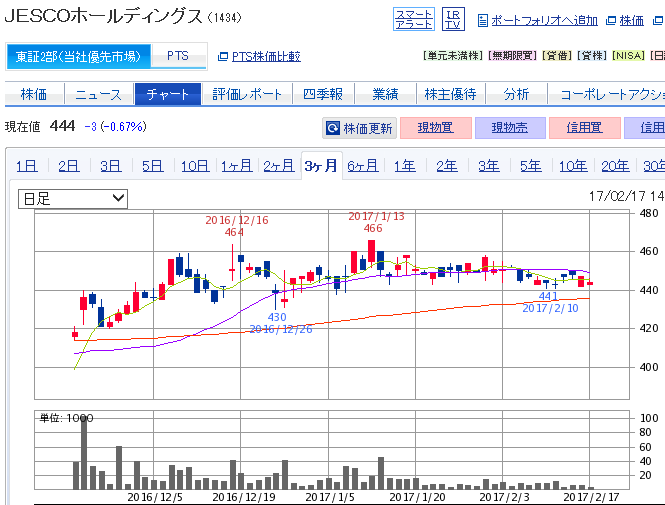Open the 四季報 tab
Screen dimensions: 665x505
pyautogui.click(x=323, y=94)
